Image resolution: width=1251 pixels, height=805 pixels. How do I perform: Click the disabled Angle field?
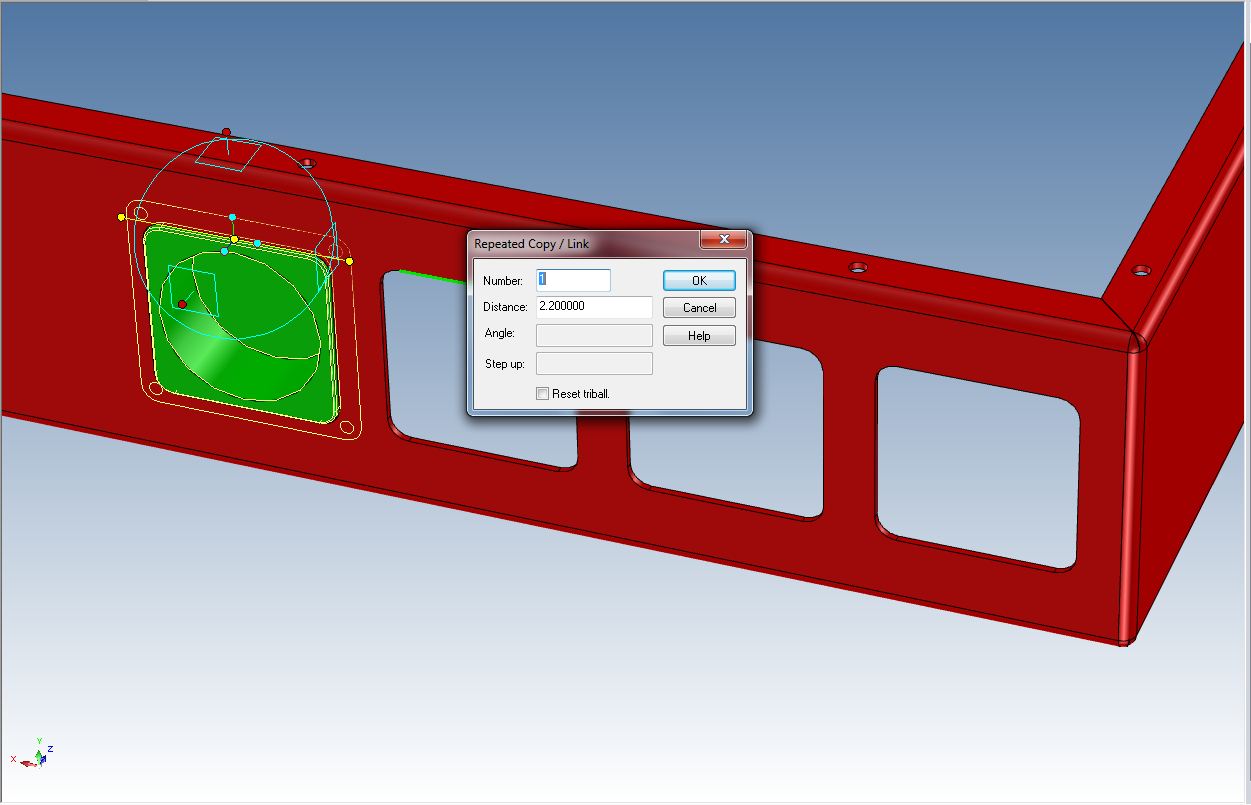(x=594, y=335)
